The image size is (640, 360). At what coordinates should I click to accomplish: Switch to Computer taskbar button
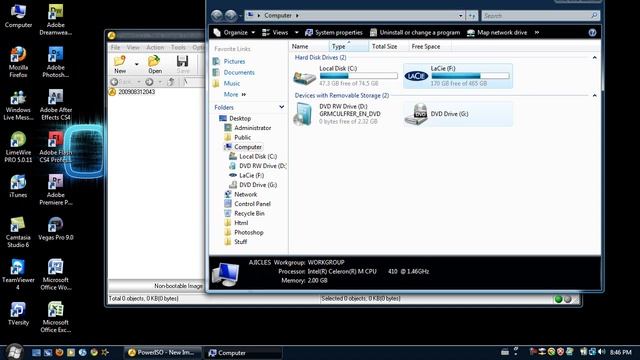tap(243, 353)
